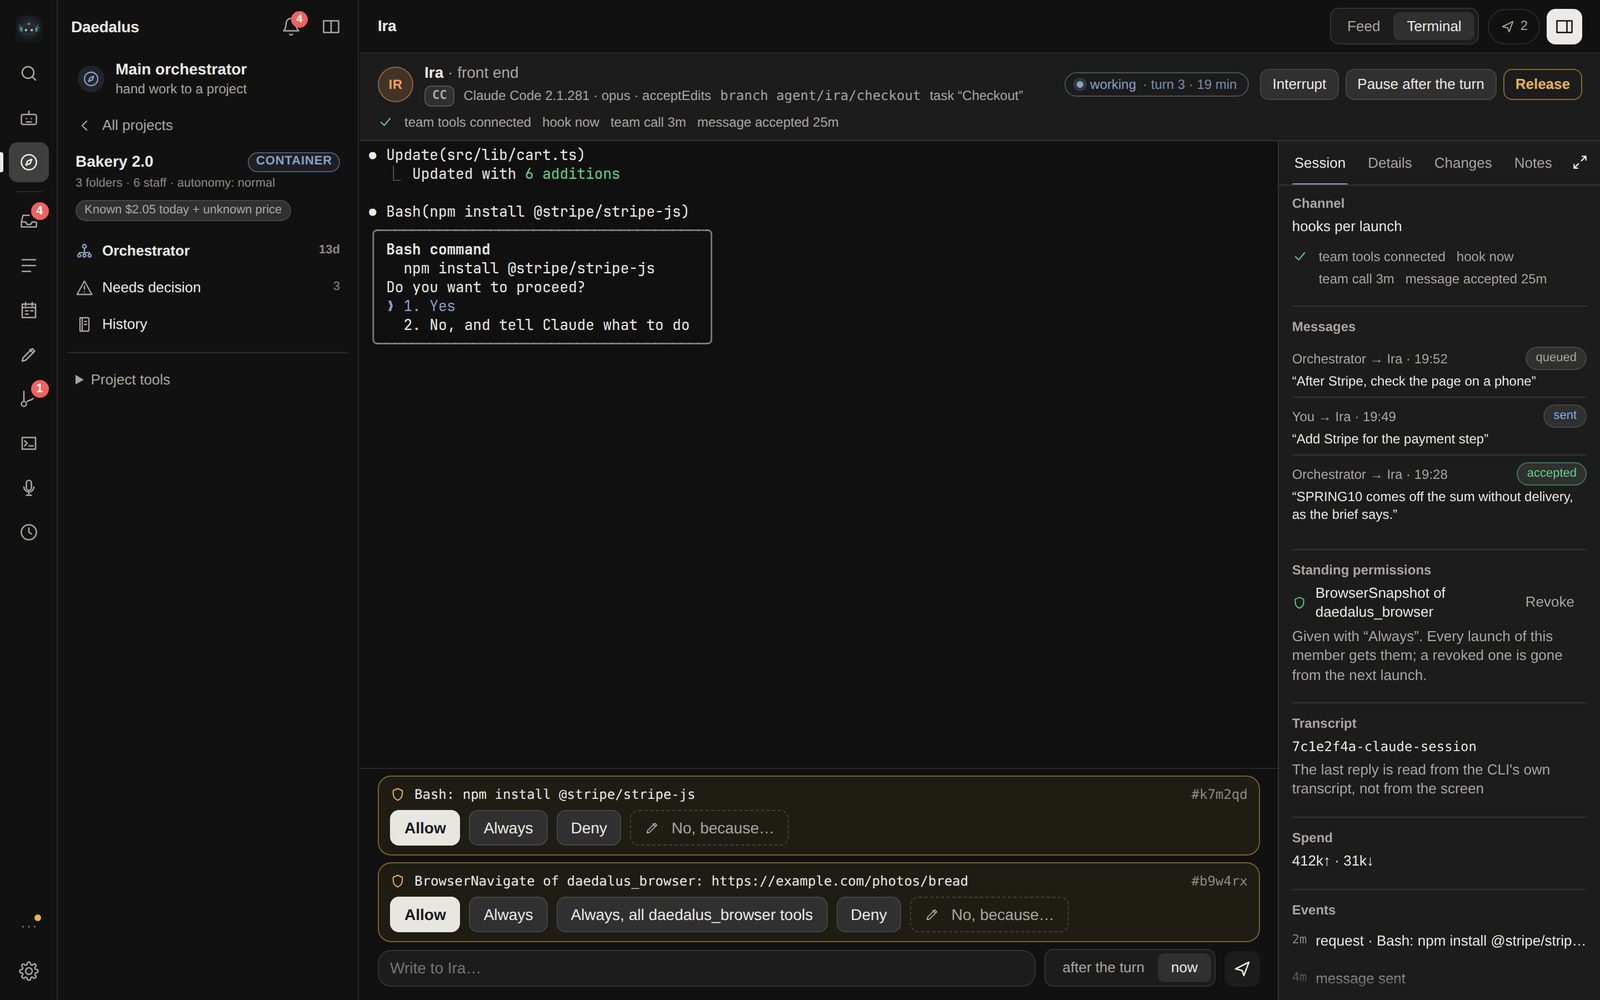Screen dimensions: 1600x1000
Task: Open the list lines icon in rail
Action: click(x=29, y=265)
